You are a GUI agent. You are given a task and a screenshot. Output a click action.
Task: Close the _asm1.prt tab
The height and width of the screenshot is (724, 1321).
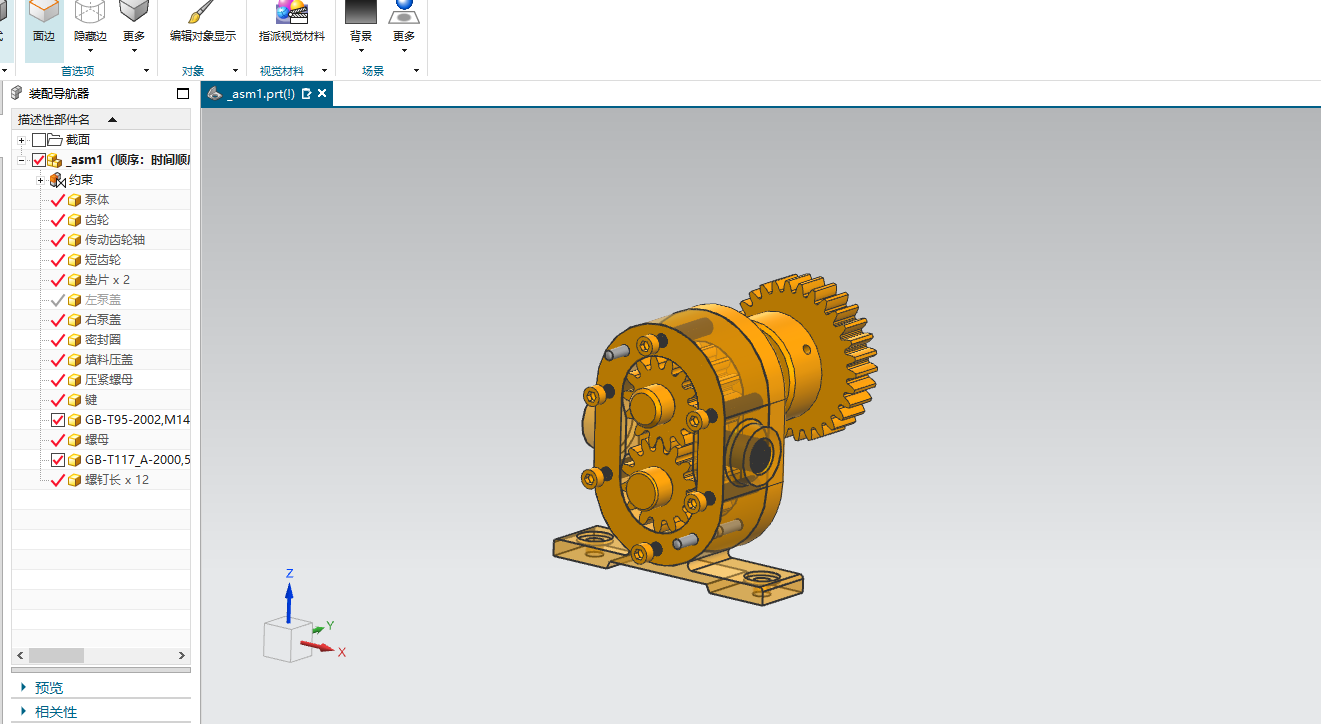(322, 94)
